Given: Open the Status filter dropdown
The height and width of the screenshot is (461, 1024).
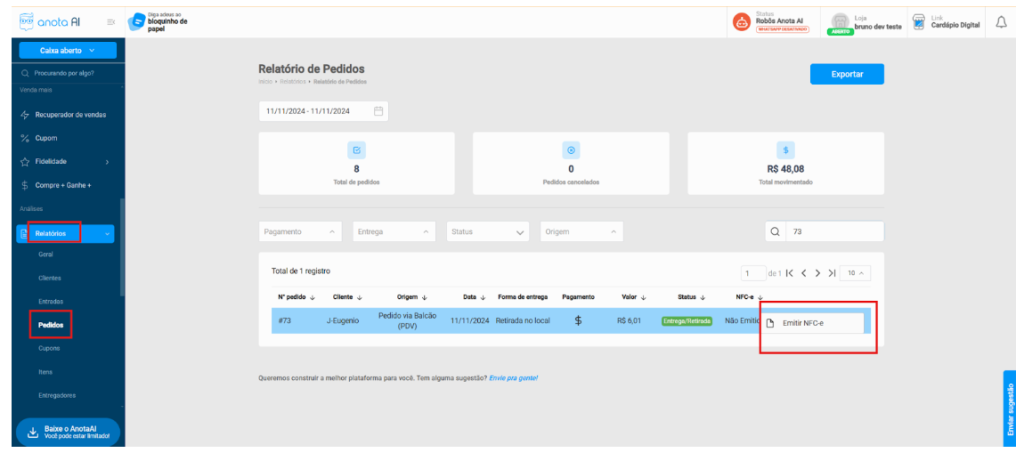Looking at the screenshot, I should tap(488, 231).
